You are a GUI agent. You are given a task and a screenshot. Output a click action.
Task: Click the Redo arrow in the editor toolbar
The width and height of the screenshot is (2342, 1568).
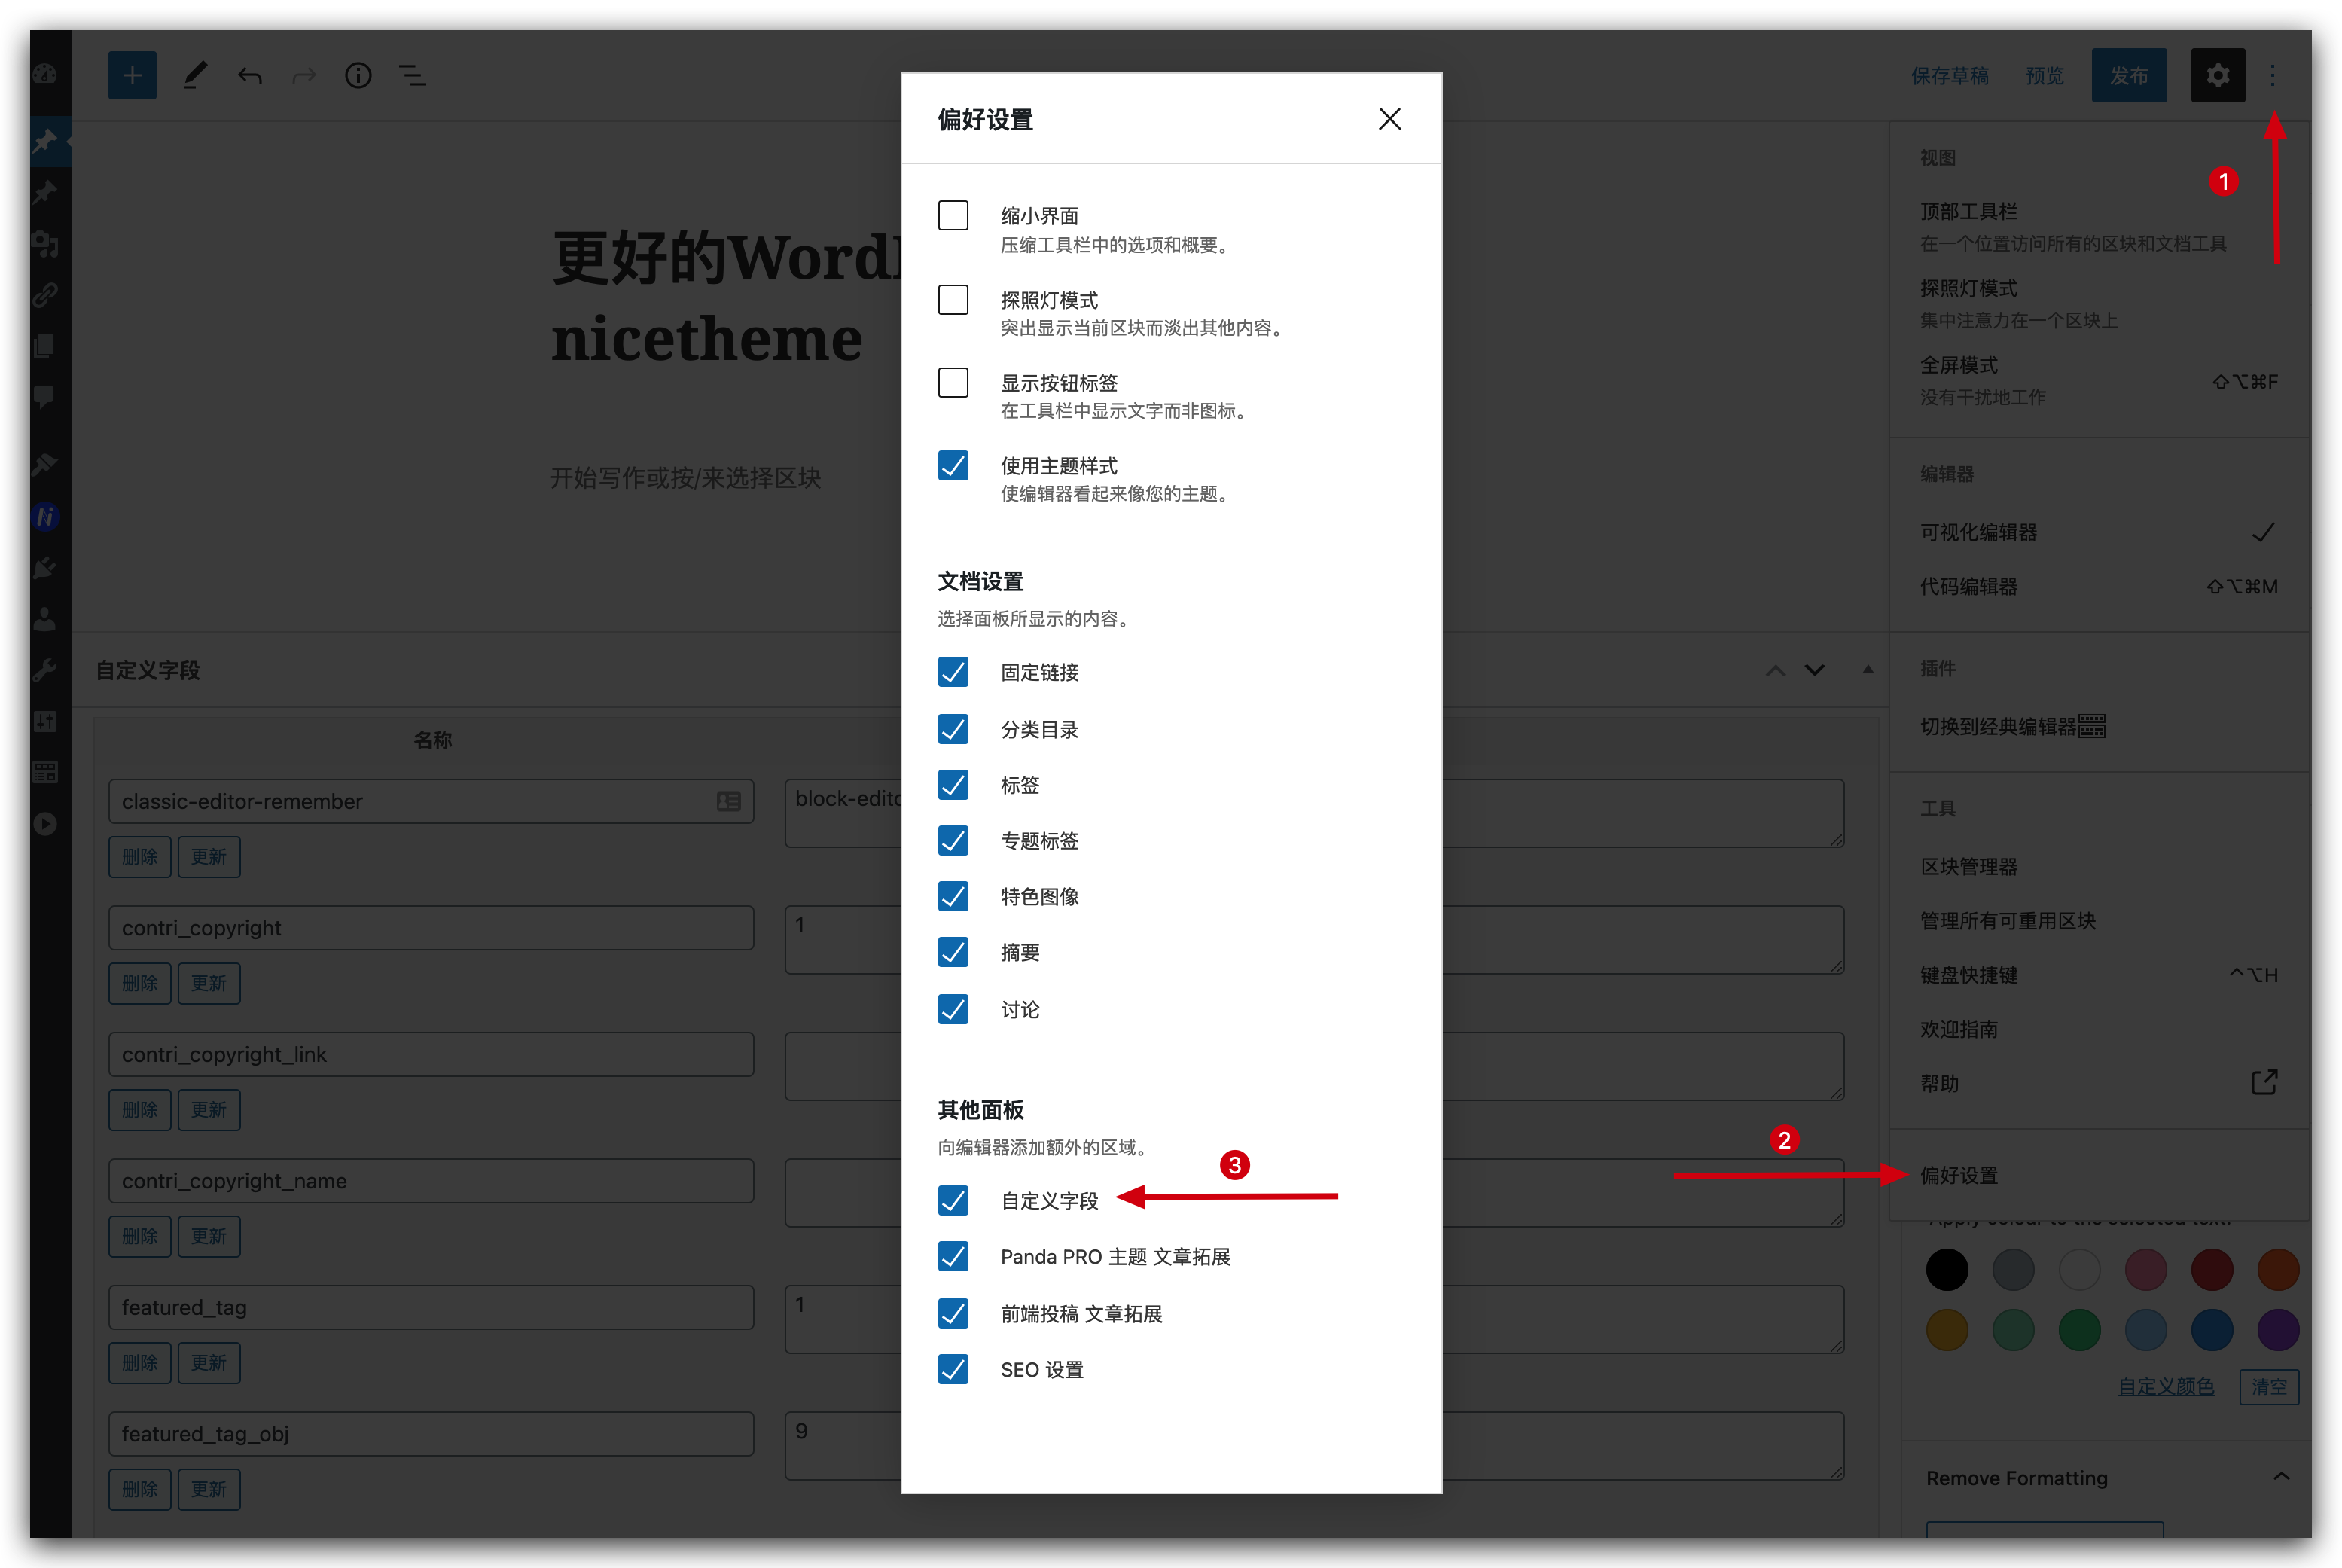[x=304, y=75]
